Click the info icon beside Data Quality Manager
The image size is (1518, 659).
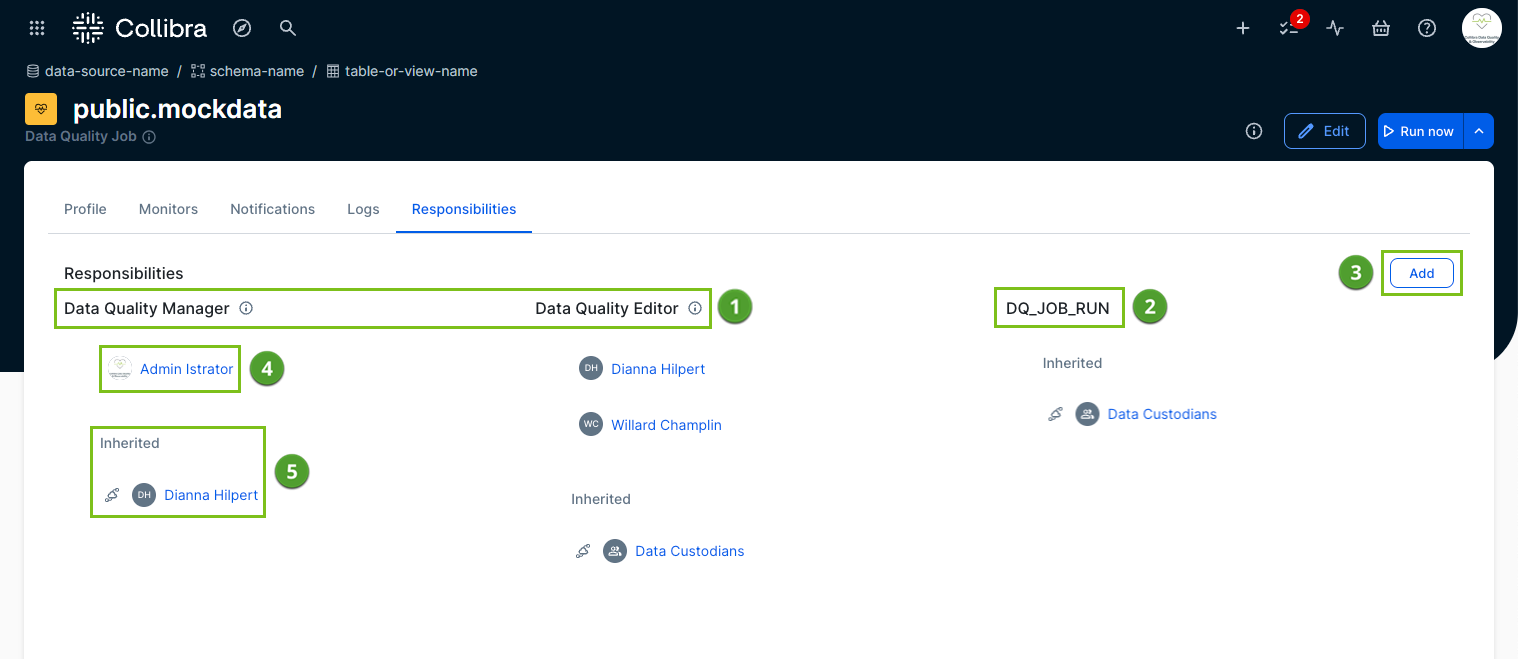point(246,308)
